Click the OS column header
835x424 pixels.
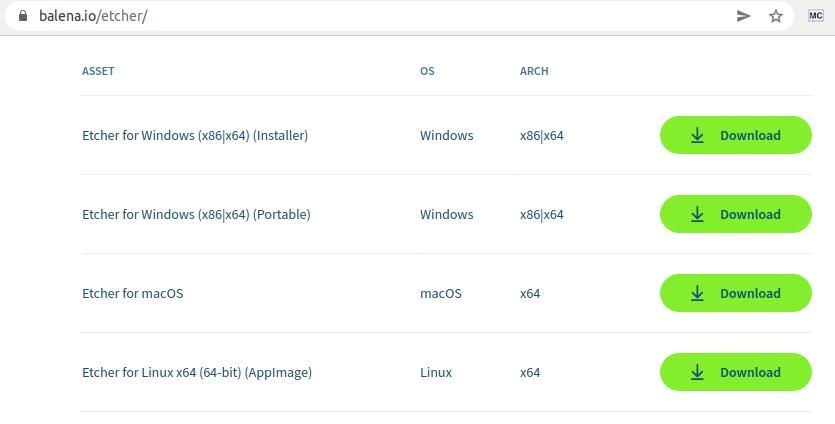coord(427,71)
